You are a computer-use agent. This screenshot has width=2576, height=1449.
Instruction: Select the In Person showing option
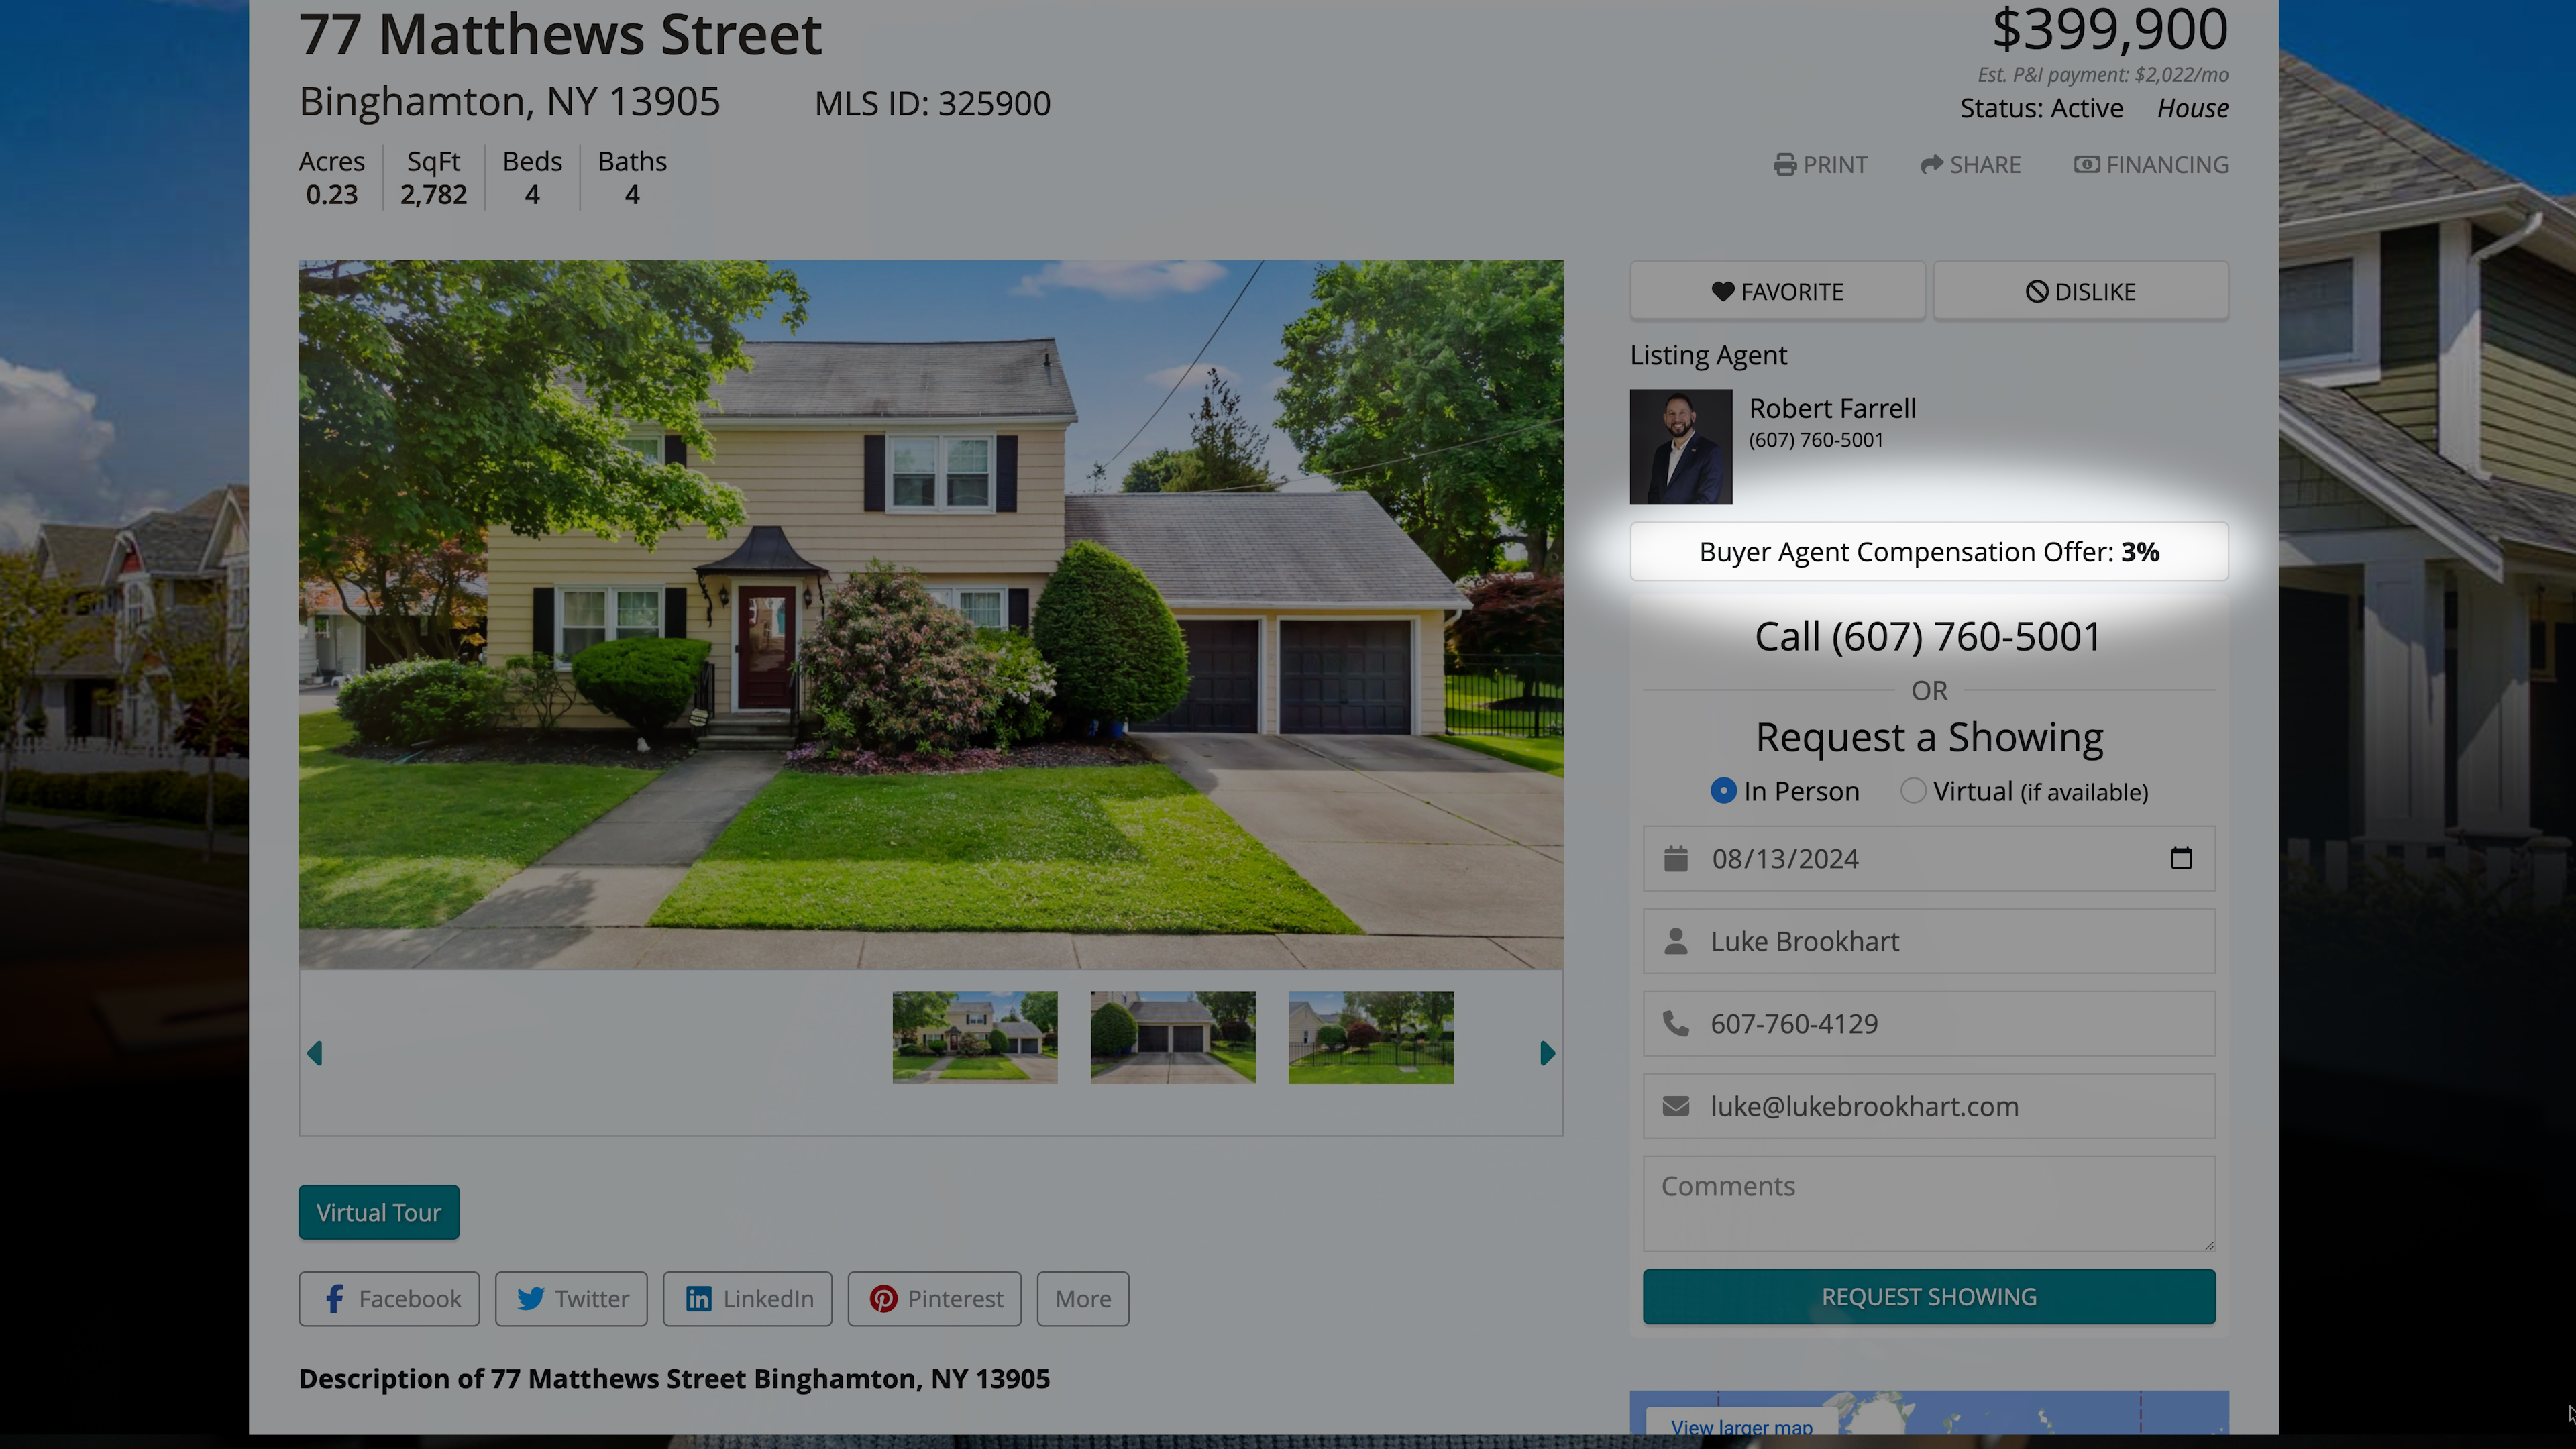(1723, 790)
